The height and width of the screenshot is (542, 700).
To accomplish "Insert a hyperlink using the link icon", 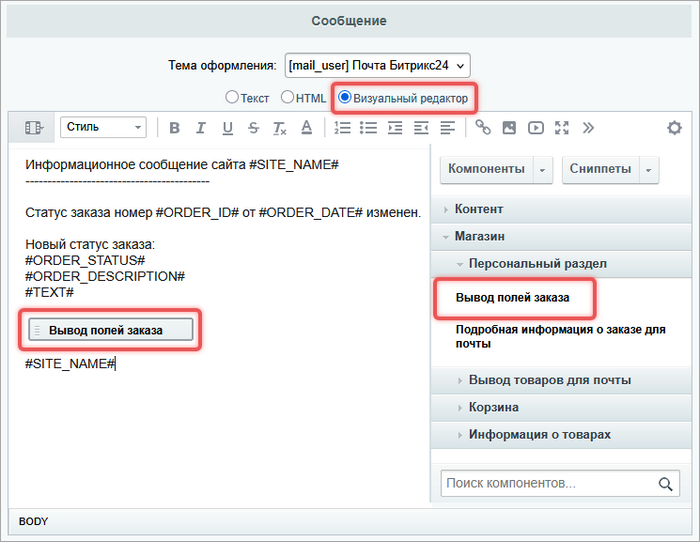I will 483,128.
